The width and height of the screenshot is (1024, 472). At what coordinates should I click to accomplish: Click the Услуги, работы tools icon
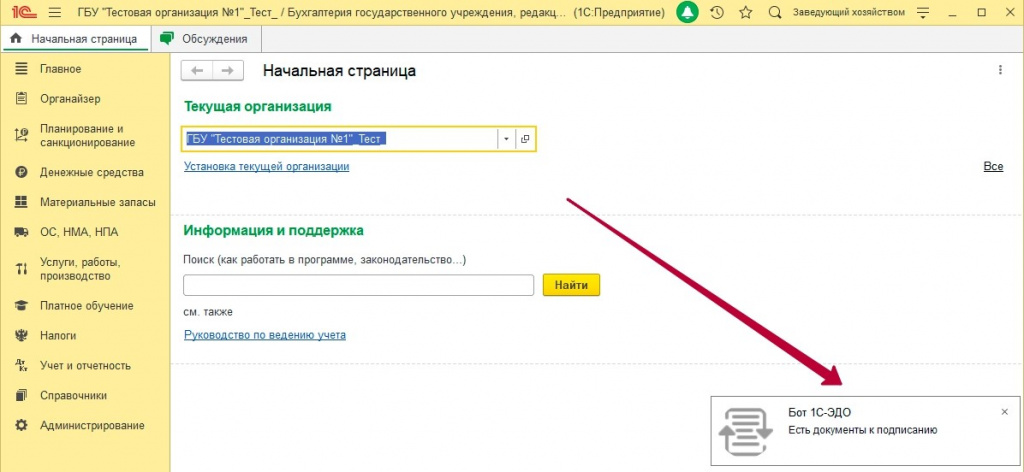coord(22,269)
